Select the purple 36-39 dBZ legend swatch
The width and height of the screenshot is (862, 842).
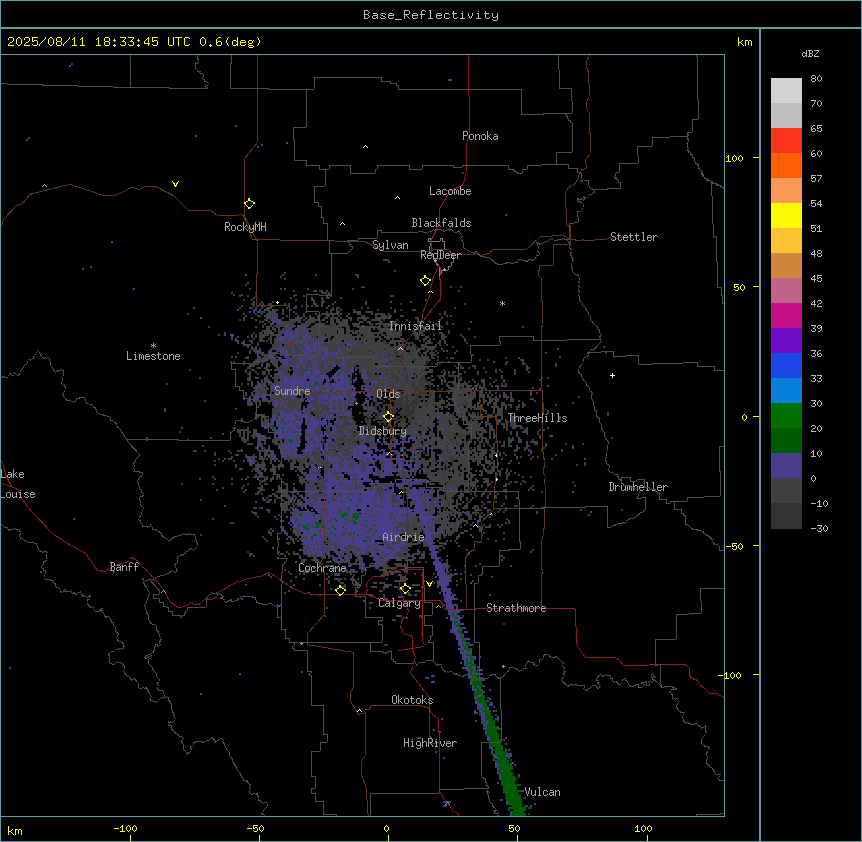point(786,341)
